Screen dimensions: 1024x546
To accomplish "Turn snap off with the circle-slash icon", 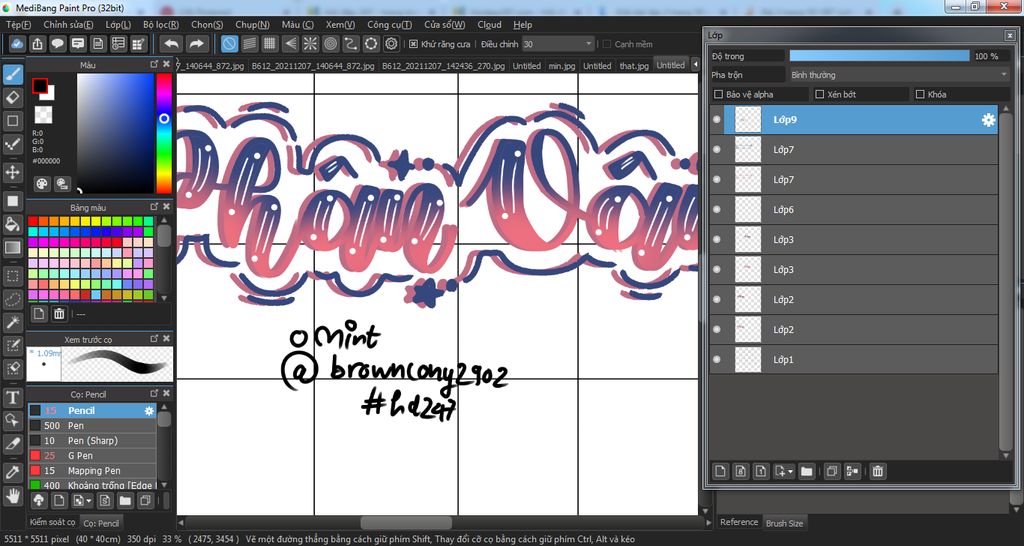I will (x=229, y=44).
